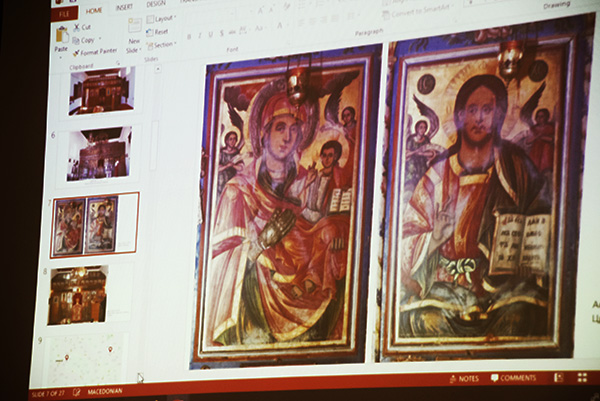Click the Cut scissors icon
This screenshot has height=401, width=600.
77,27
